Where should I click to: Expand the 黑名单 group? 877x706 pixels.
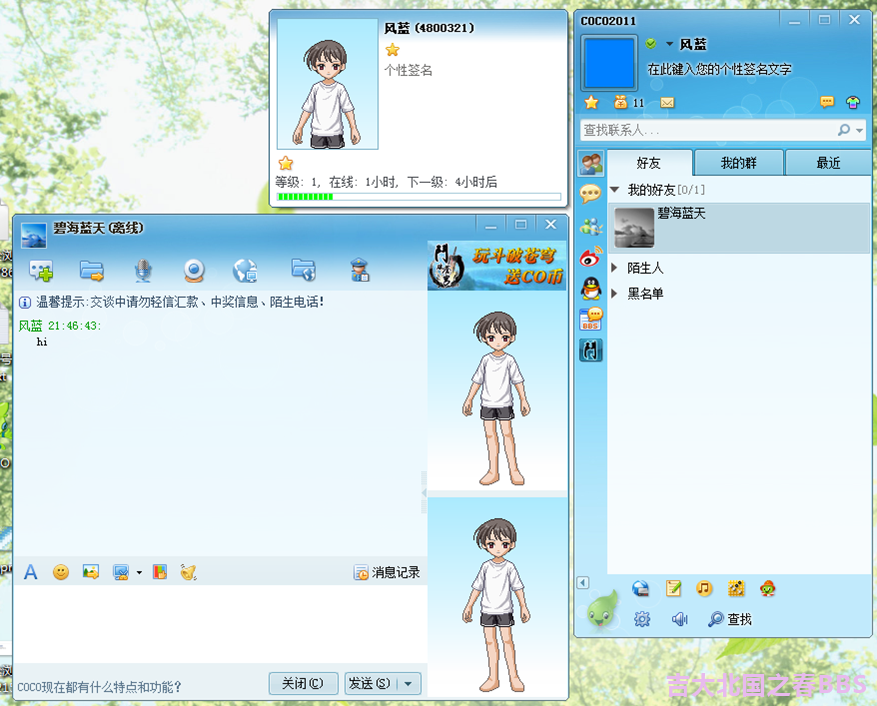click(615, 293)
